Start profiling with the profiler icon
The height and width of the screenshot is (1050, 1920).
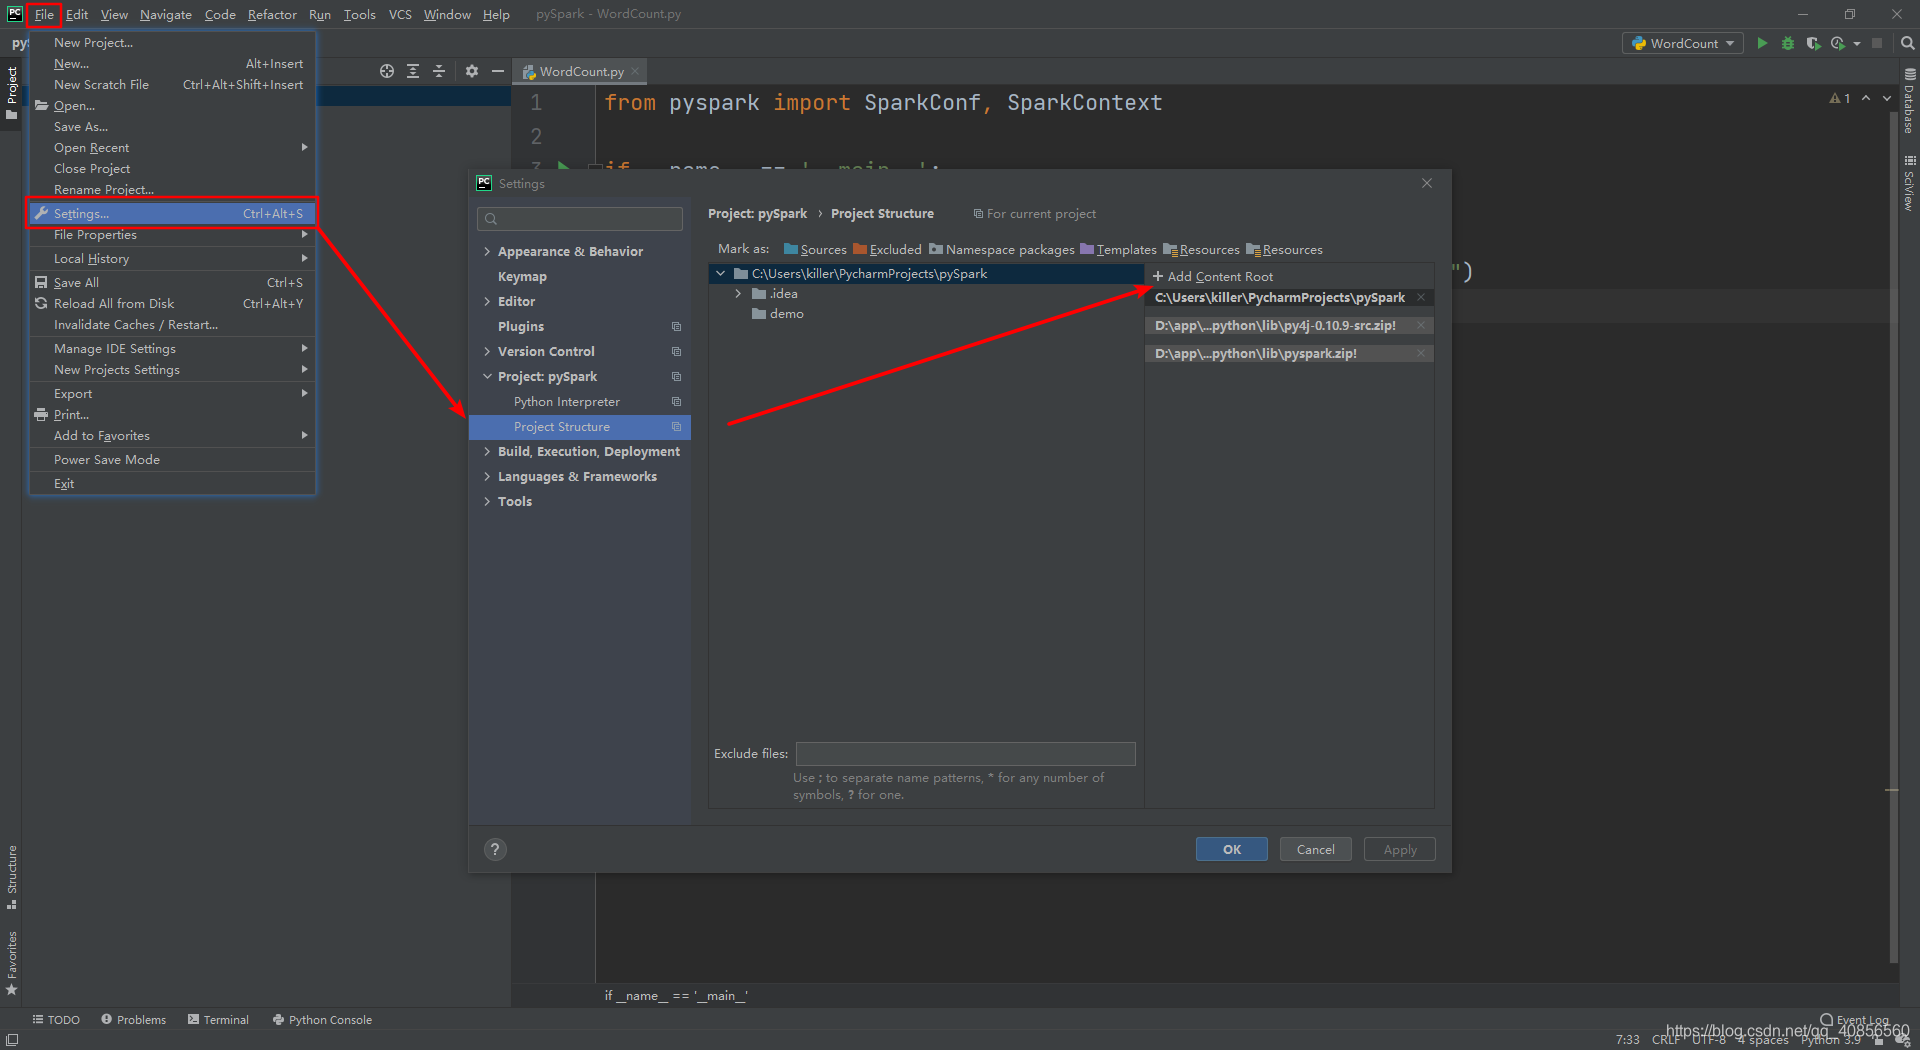coord(1837,43)
